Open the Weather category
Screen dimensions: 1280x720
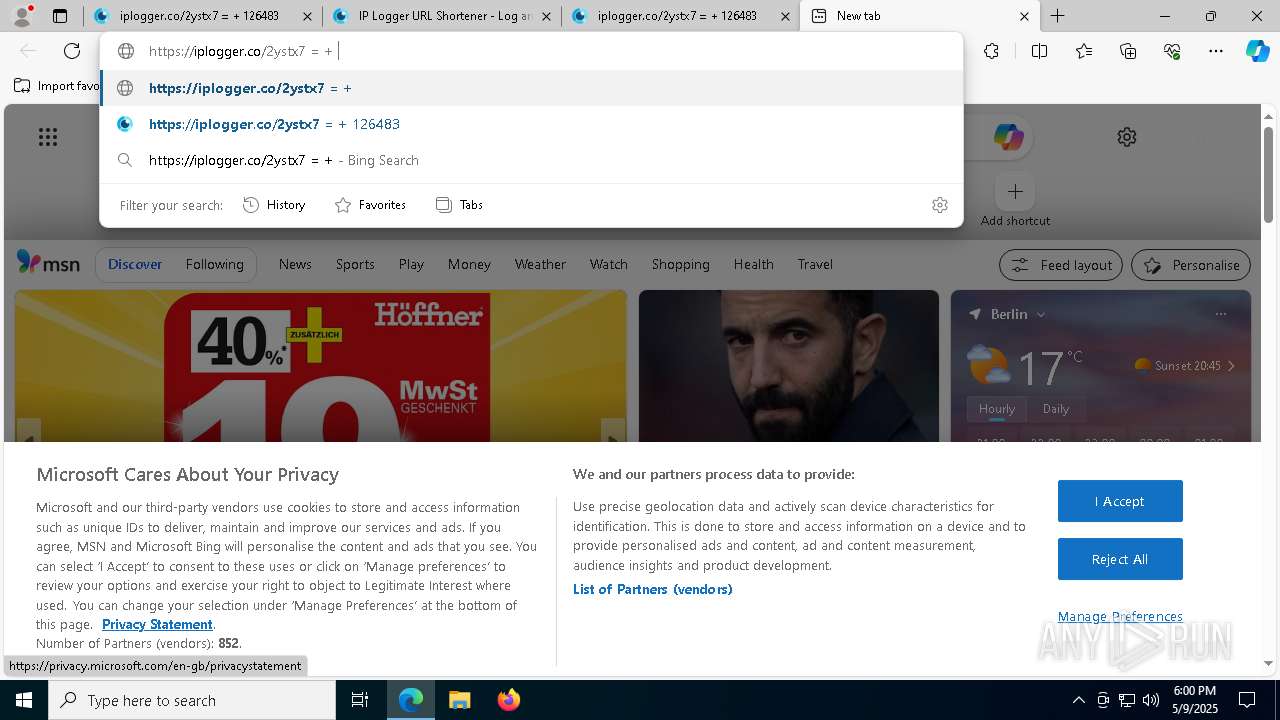pos(540,264)
